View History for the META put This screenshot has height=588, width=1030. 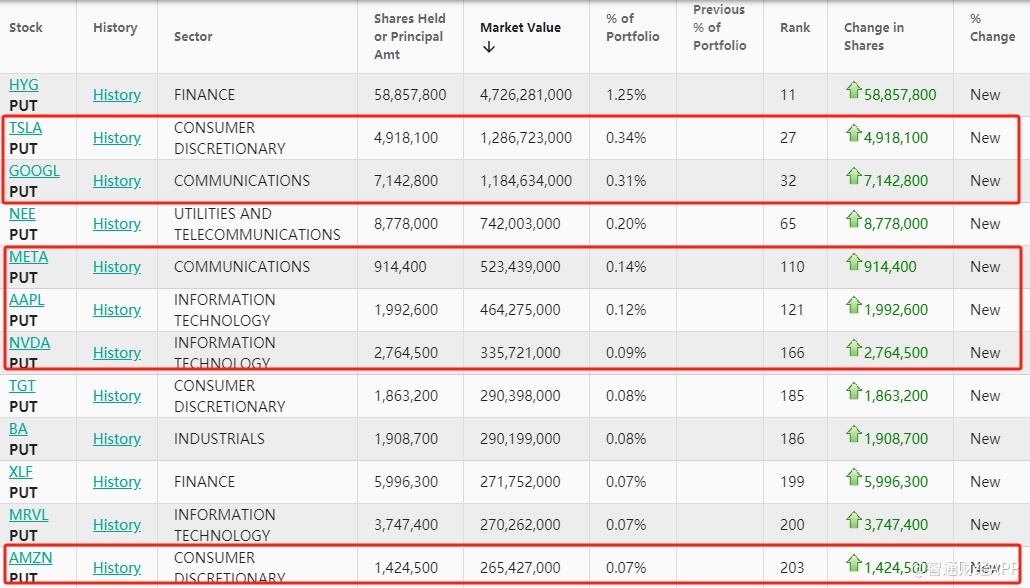pyautogui.click(x=117, y=267)
